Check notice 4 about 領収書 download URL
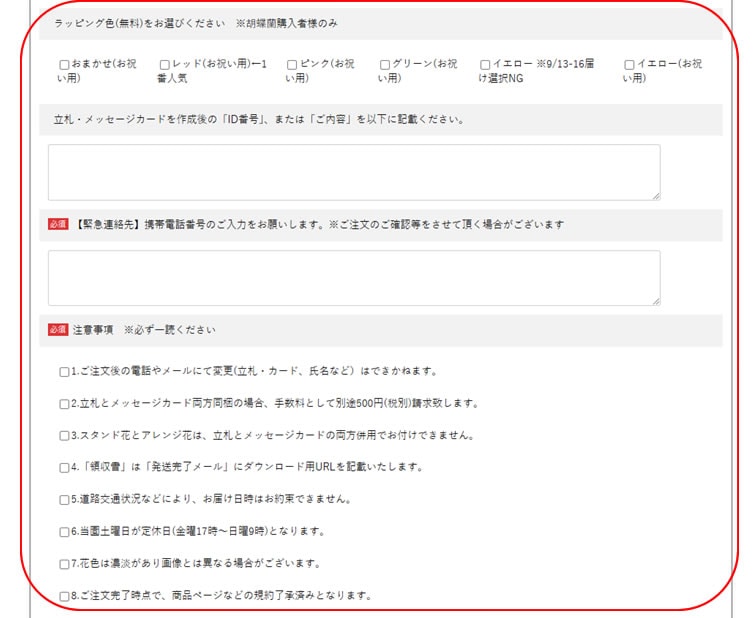The height and width of the screenshot is (618, 756). point(65,467)
